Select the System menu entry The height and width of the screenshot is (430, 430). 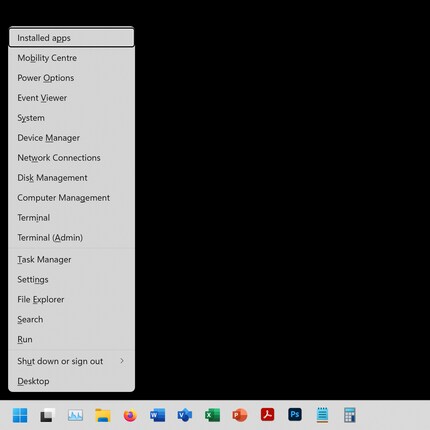[x=72, y=118]
